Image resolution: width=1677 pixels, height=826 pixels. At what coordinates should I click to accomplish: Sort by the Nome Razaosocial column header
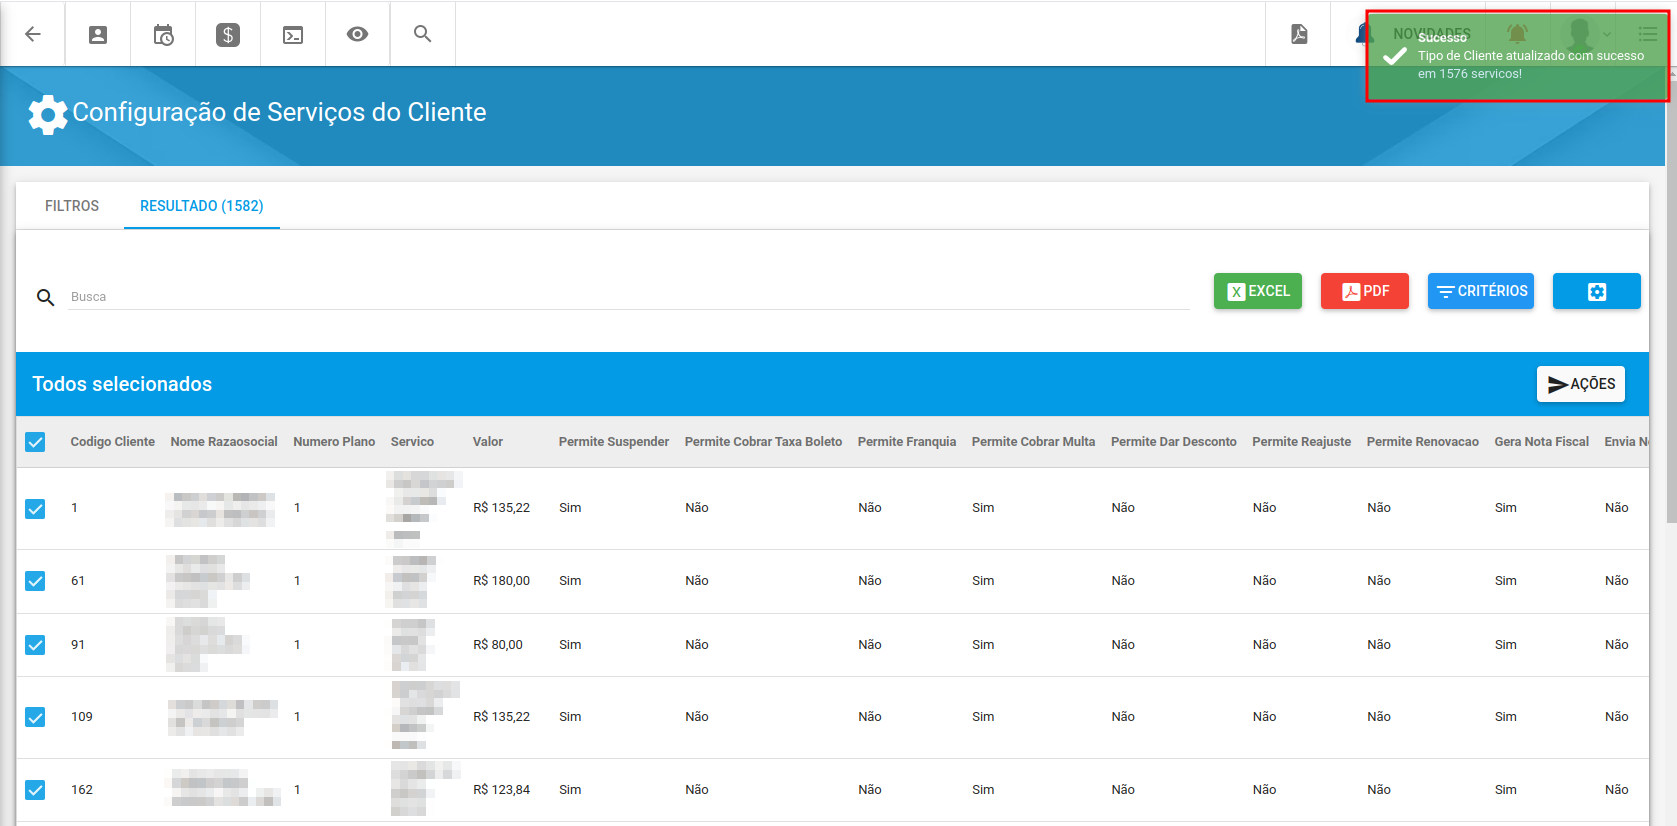pos(224,442)
